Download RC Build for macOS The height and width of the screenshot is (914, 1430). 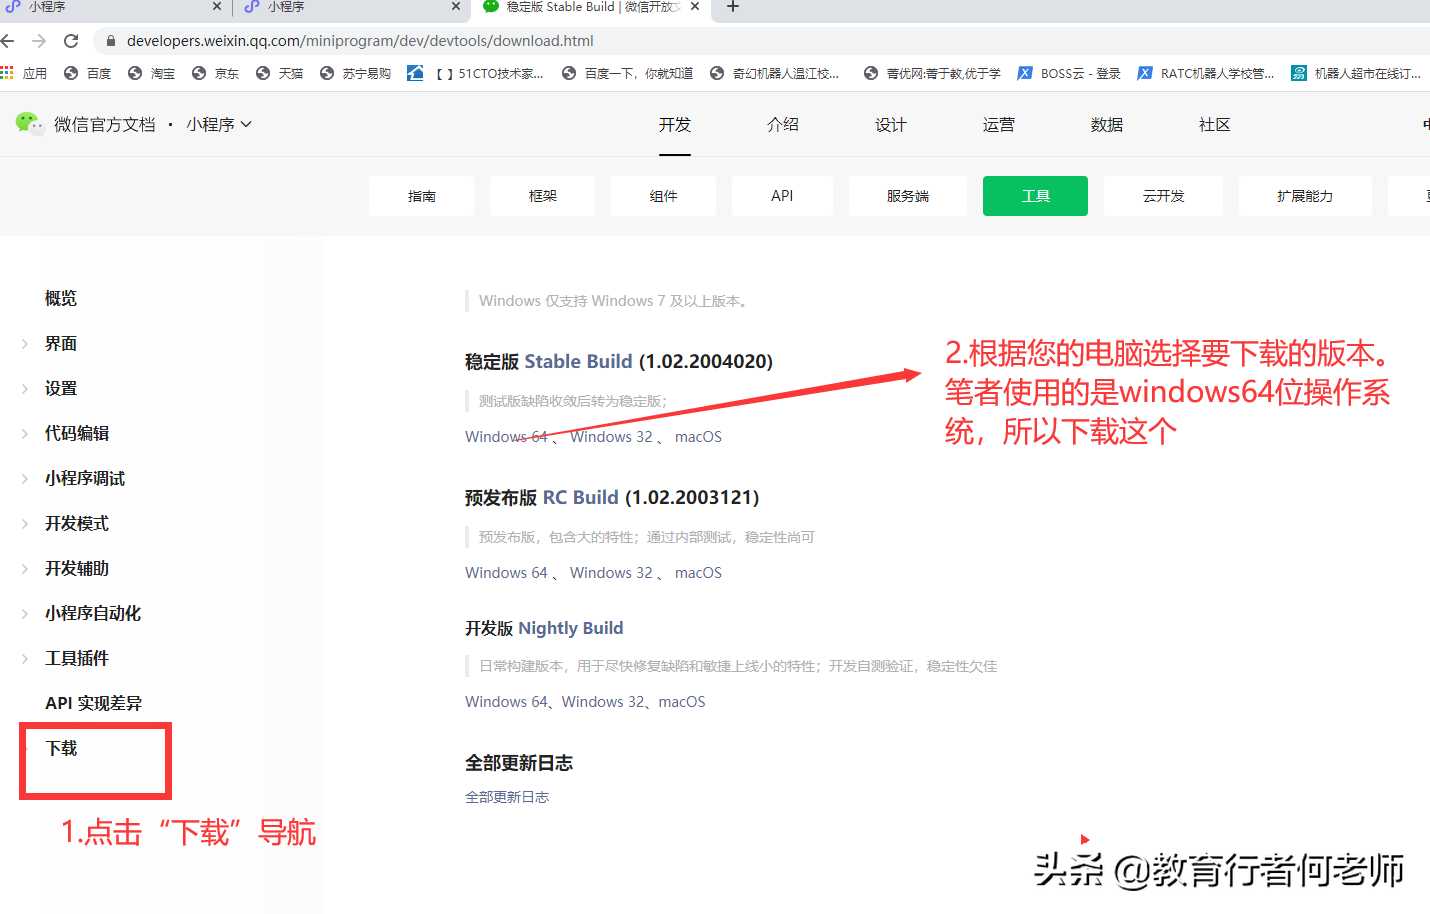coord(698,573)
